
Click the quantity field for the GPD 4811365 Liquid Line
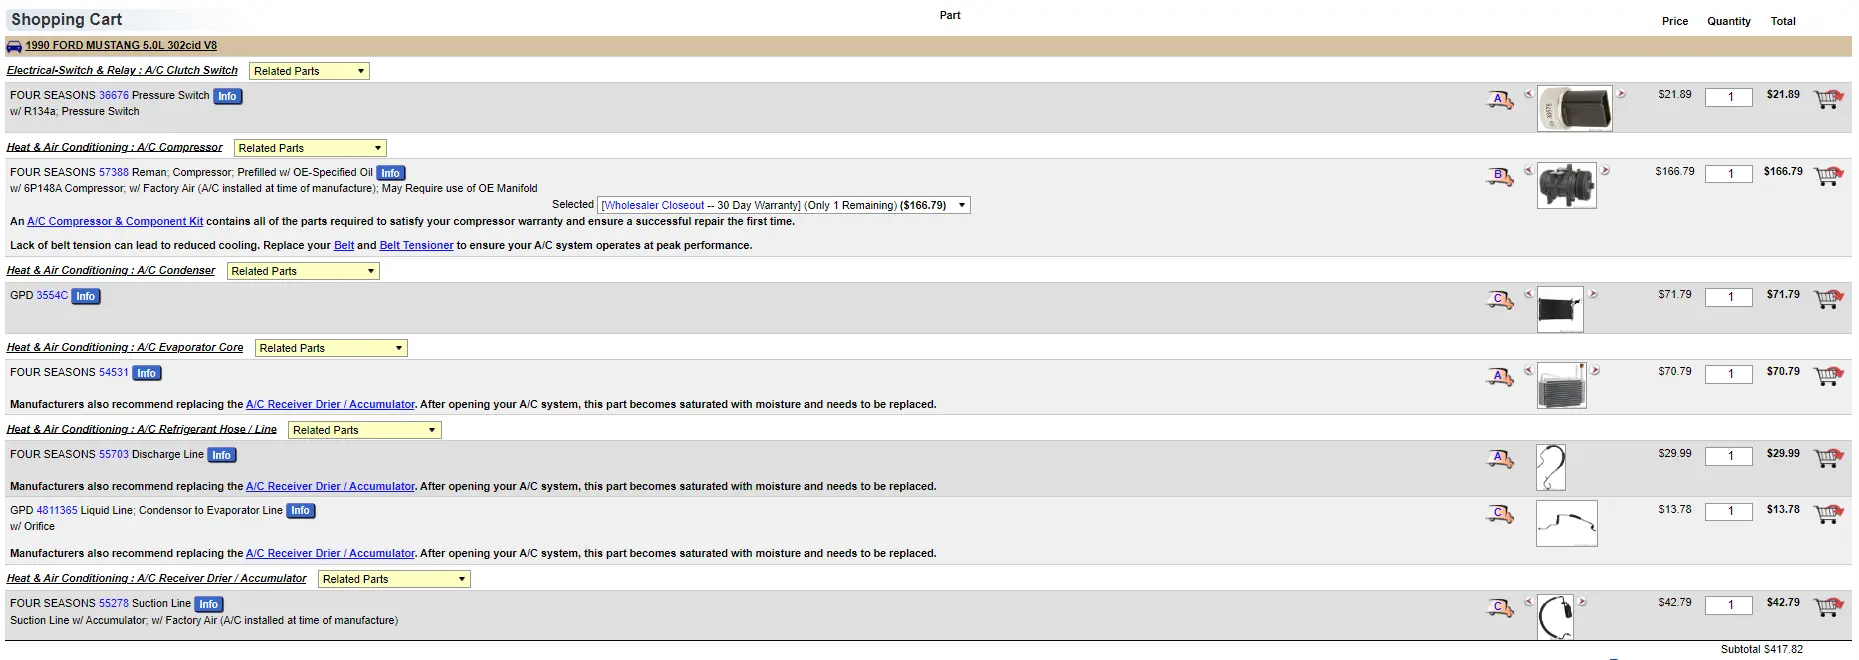(x=1729, y=512)
